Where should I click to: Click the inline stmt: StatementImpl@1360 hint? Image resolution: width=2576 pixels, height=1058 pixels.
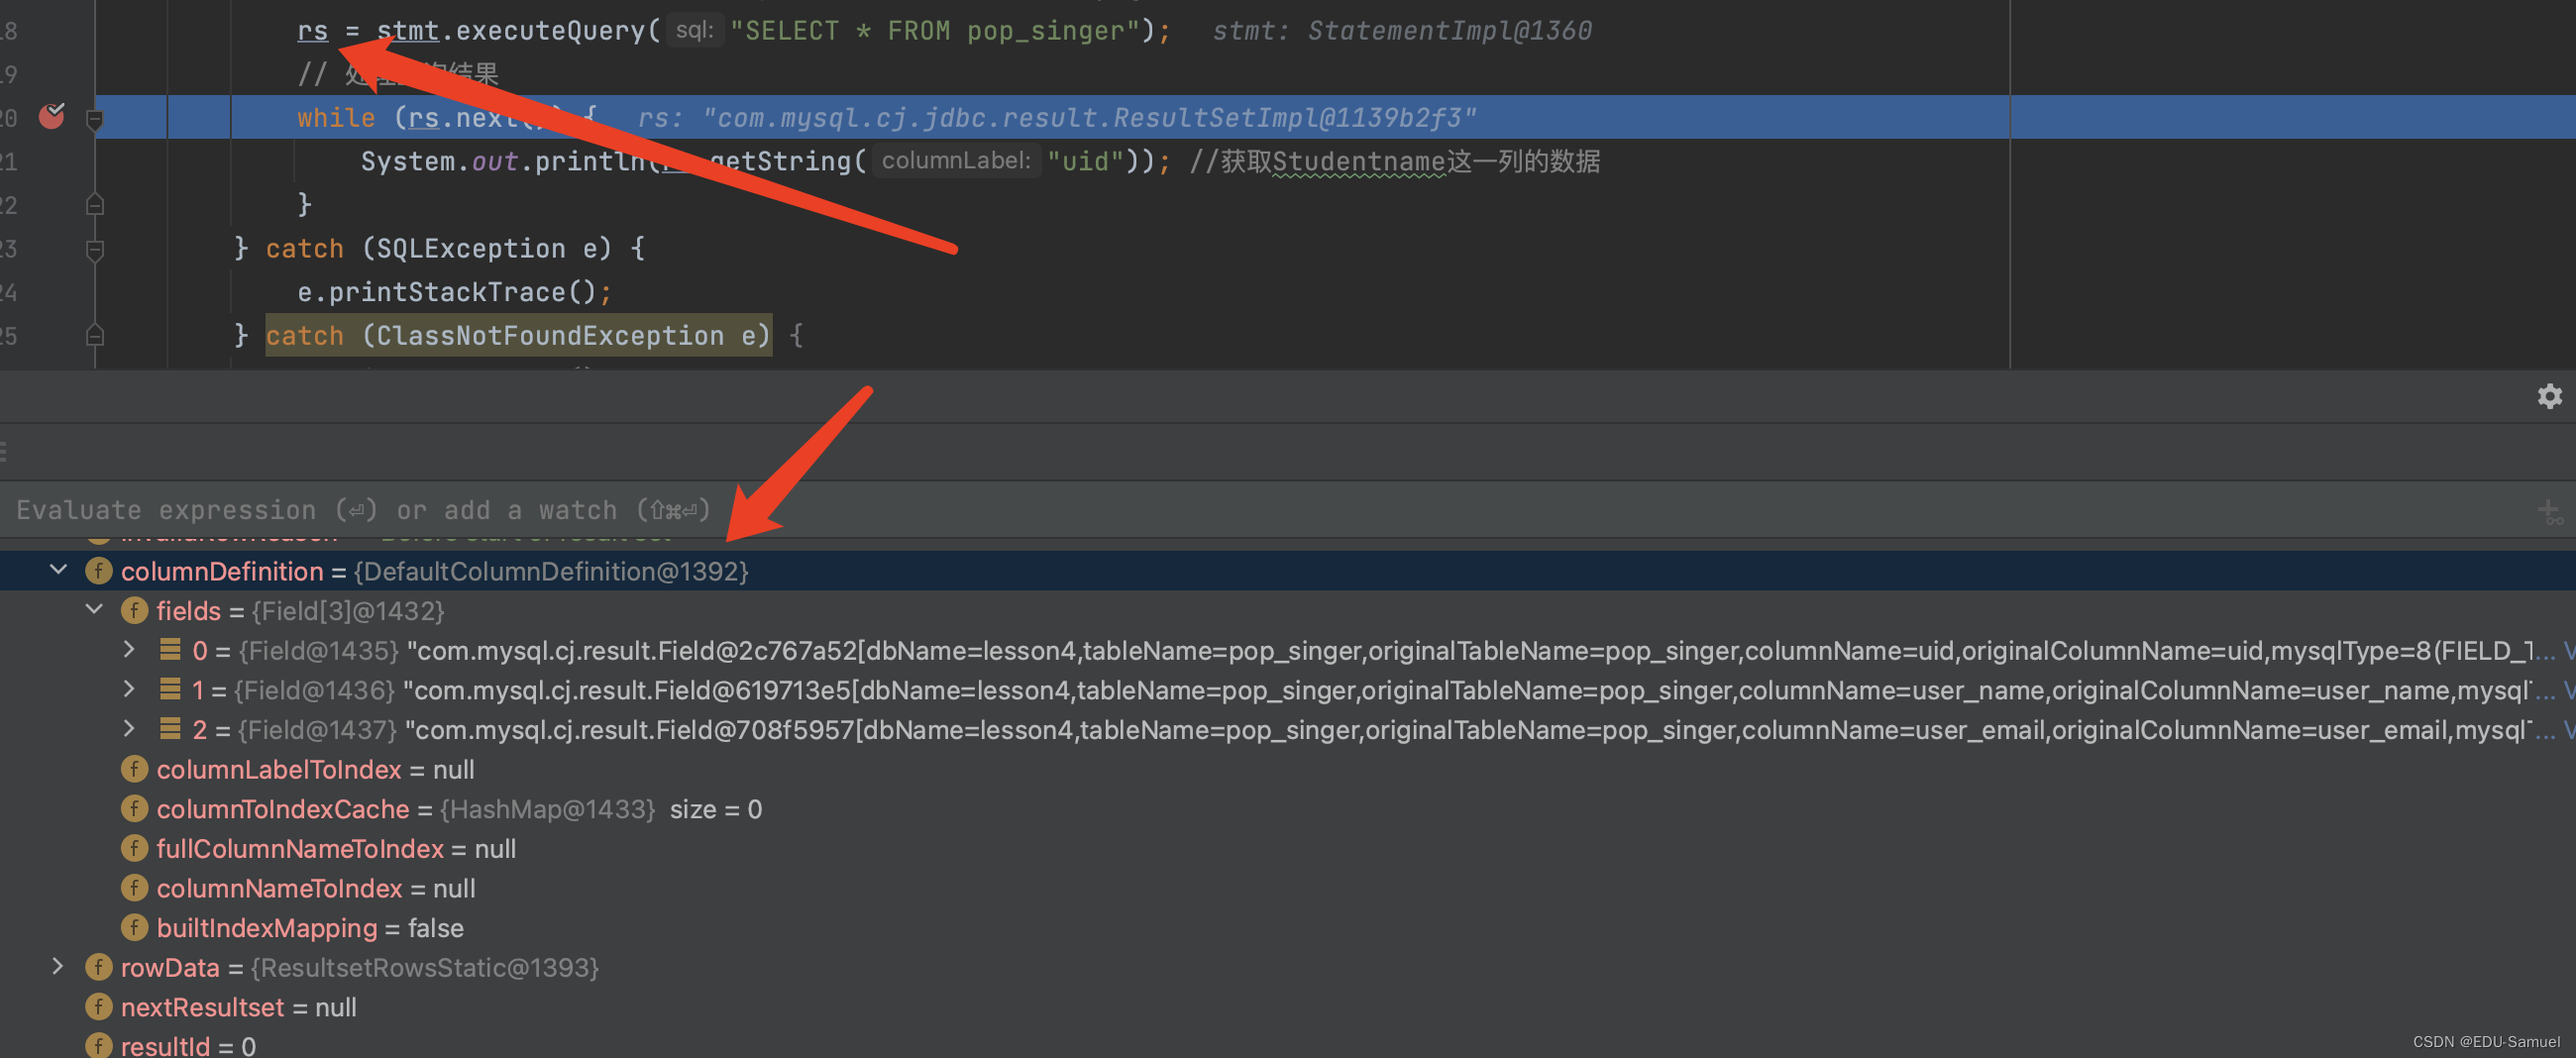pyautogui.click(x=1402, y=31)
